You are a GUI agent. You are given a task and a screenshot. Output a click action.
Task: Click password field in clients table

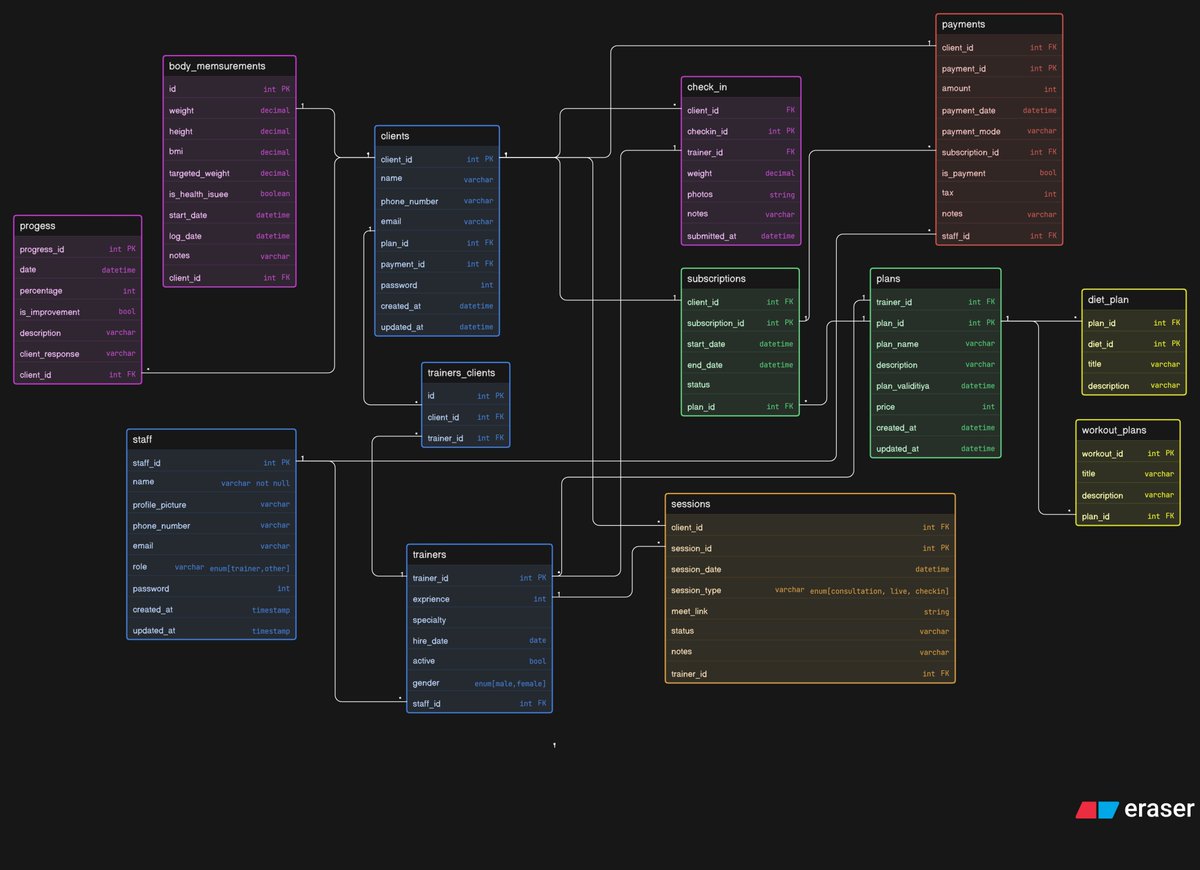pyautogui.click(x=437, y=285)
